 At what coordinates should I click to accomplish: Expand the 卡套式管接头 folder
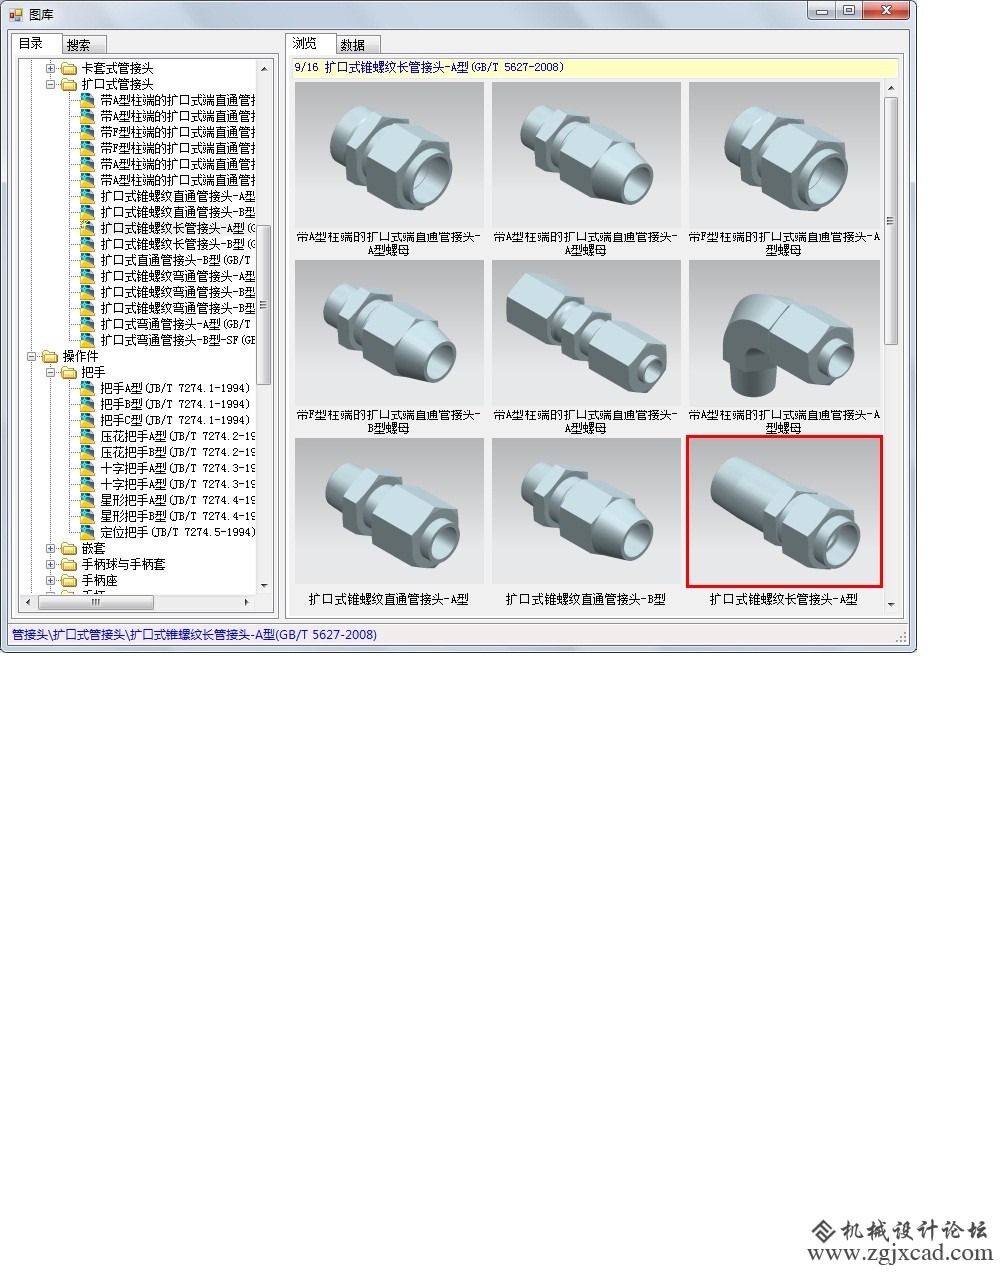point(51,68)
